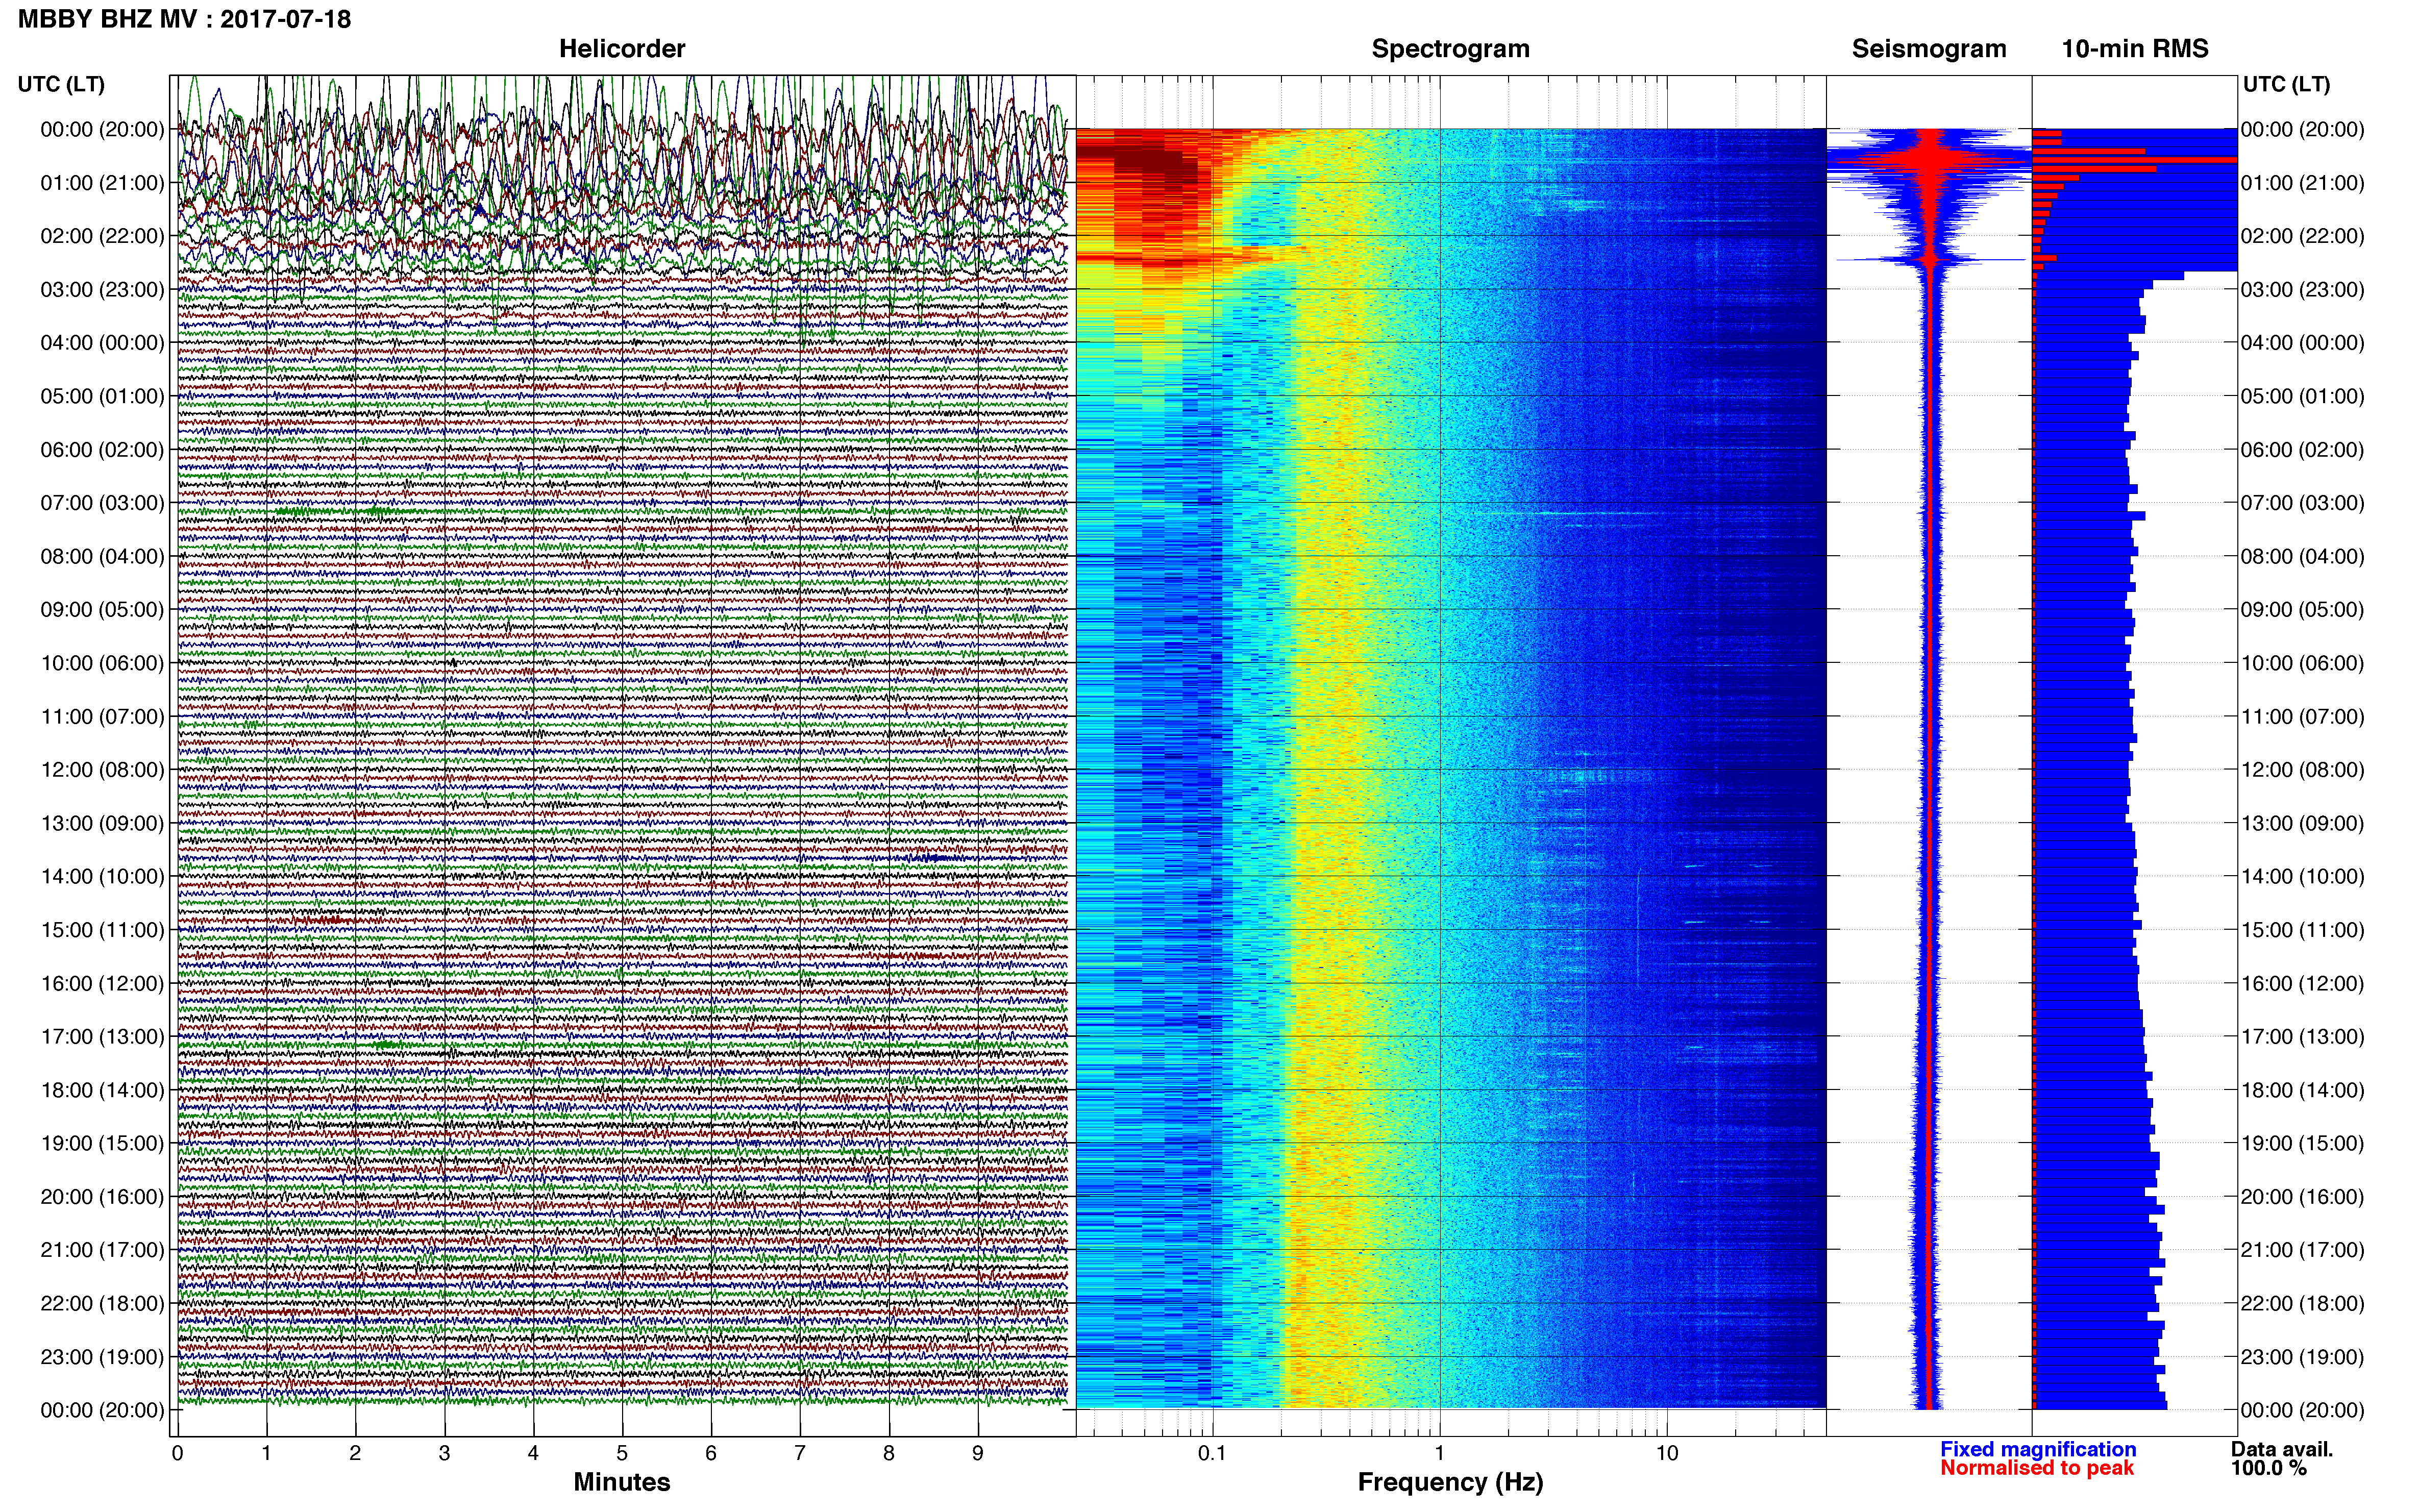Click the left 15:00 (11:00) time label
This screenshot has height=1512, width=2419.
point(102,929)
